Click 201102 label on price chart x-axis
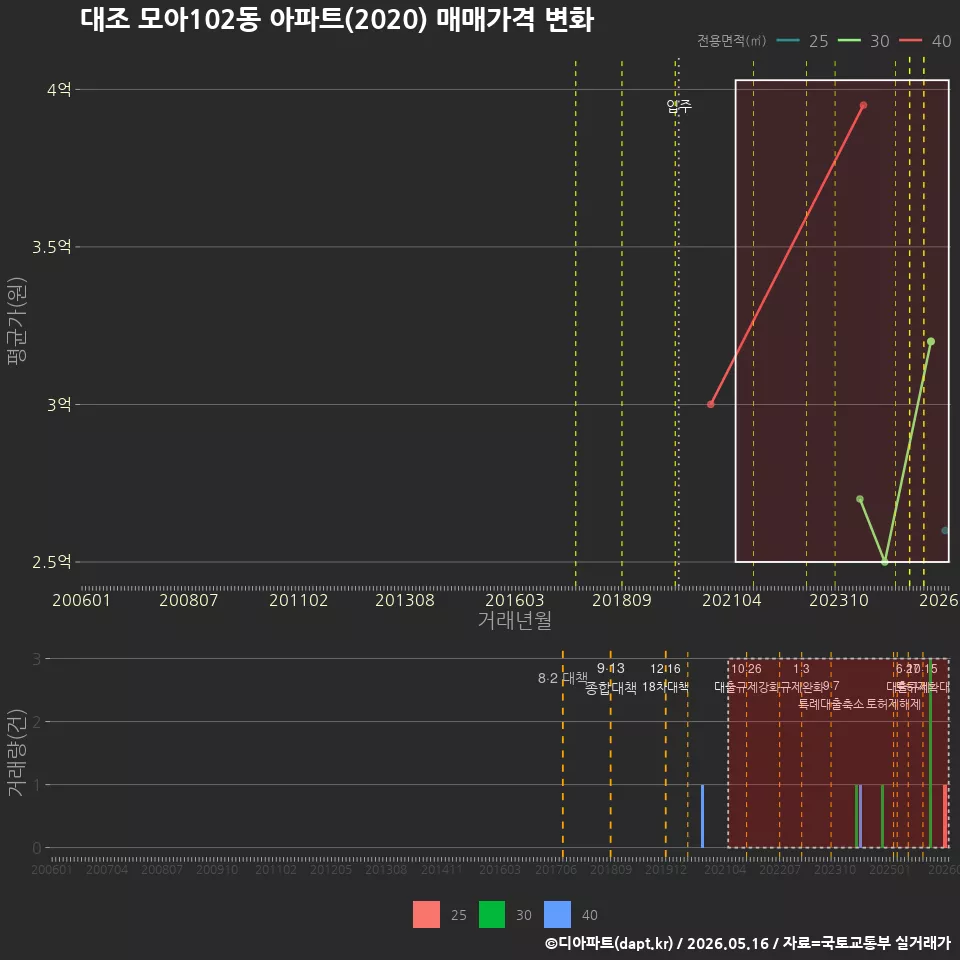 pos(299,600)
